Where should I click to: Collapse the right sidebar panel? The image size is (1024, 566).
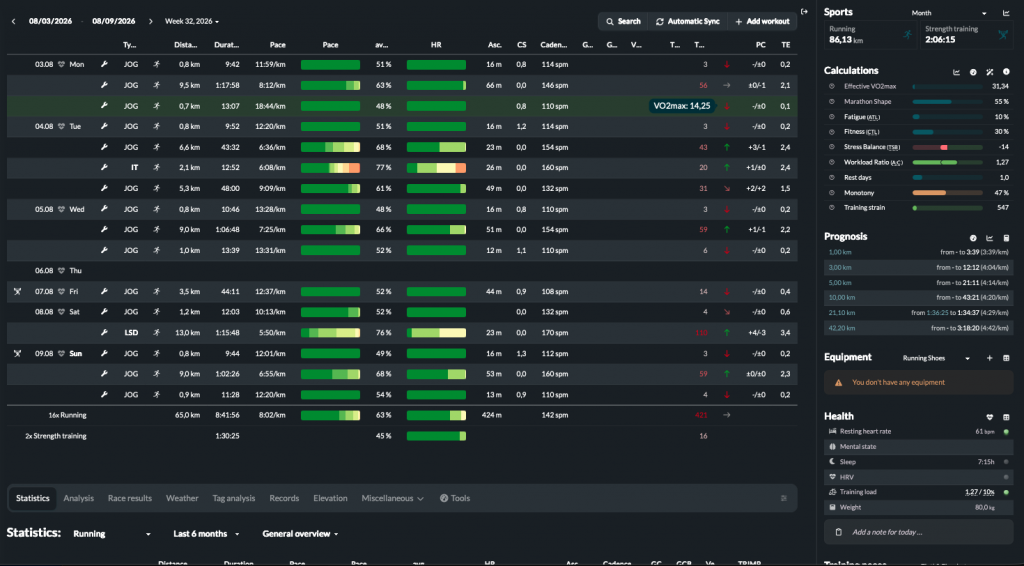(805, 12)
